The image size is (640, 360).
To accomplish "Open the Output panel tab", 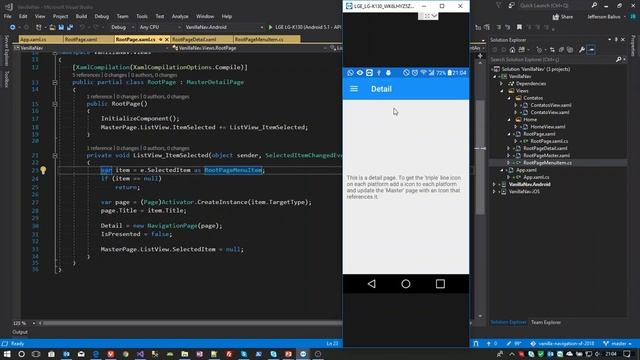I will click(20, 332).
